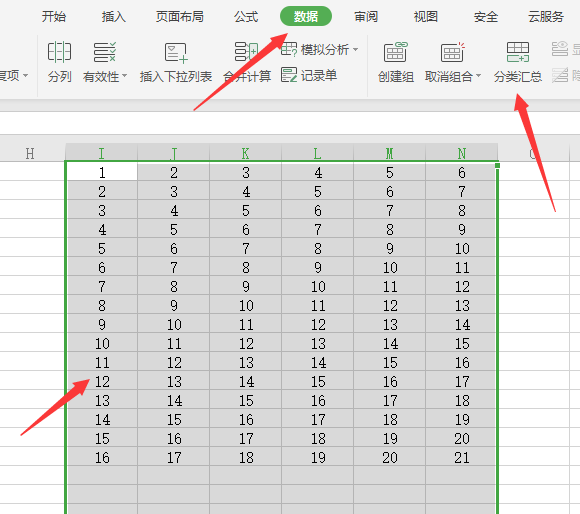The width and height of the screenshot is (580, 514).
Task: Click cell in column J with value 2
Action: (173, 172)
